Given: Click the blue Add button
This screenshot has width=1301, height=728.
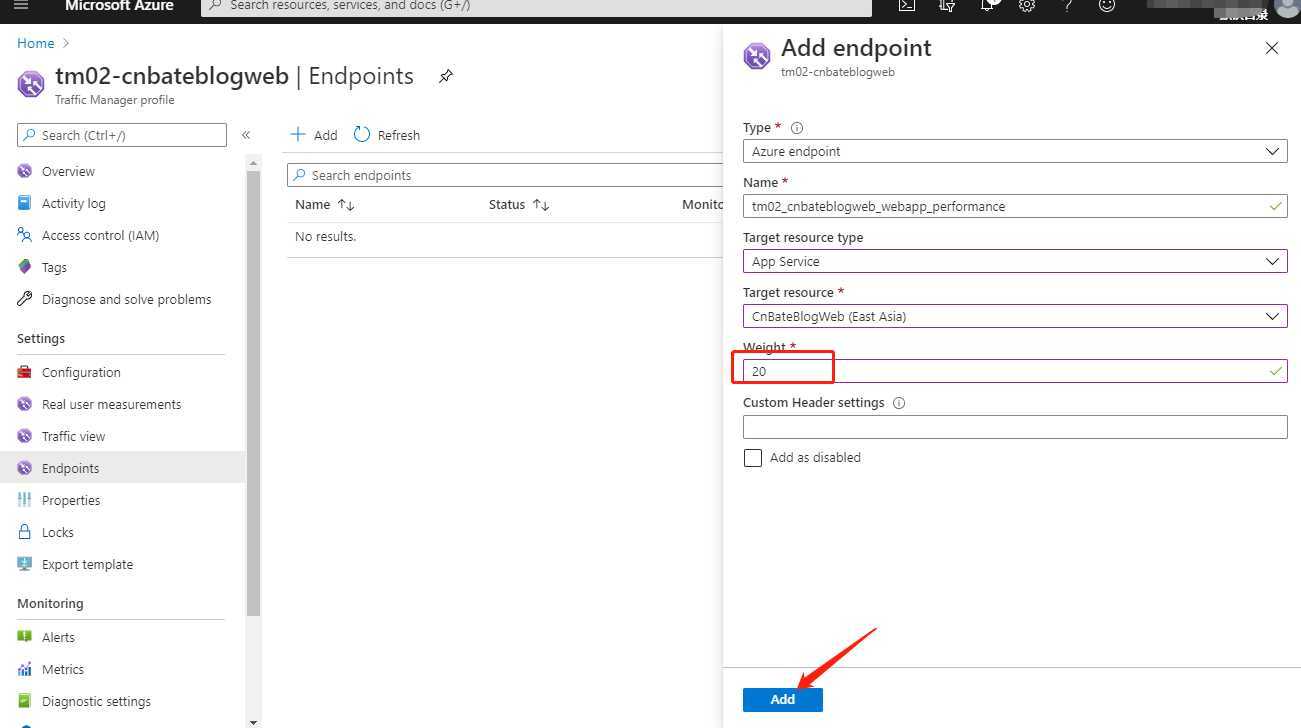Looking at the screenshot, I should [783, 699].
